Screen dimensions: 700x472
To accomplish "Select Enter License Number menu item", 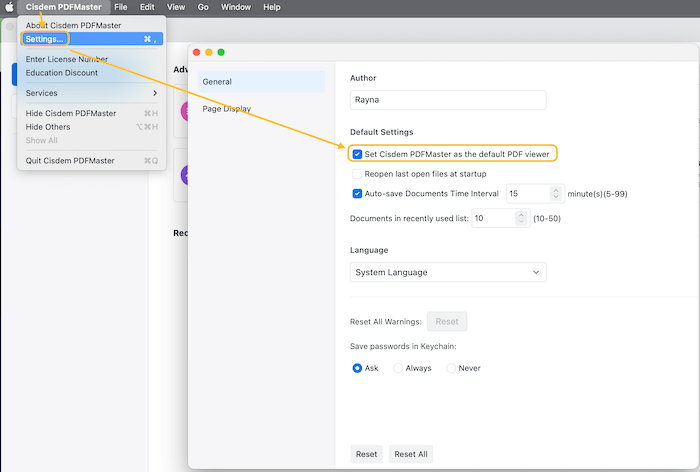I will tap(66, 59).
